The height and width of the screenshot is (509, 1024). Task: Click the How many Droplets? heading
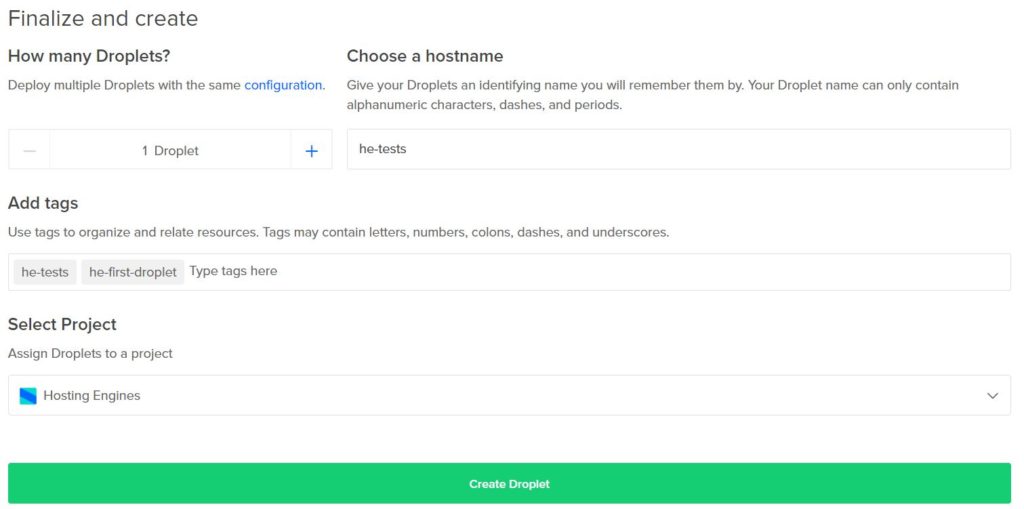click(89, 56)
